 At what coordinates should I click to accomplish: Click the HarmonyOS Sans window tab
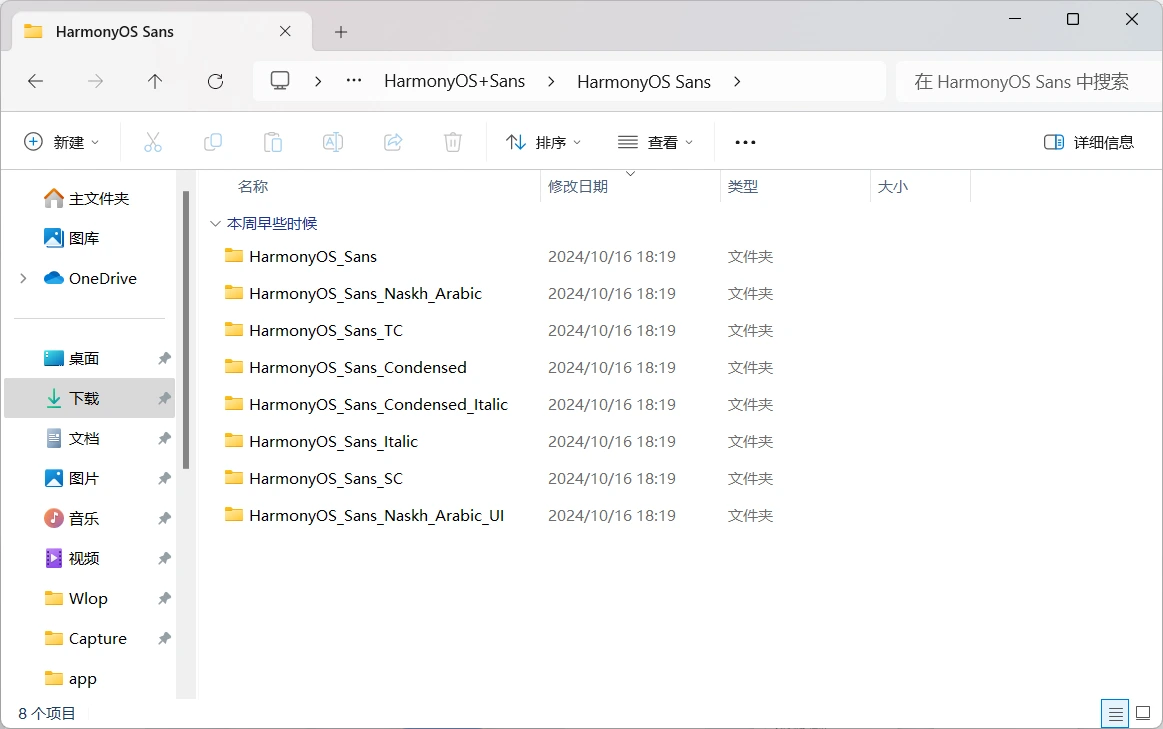click(x=162, y=32)
